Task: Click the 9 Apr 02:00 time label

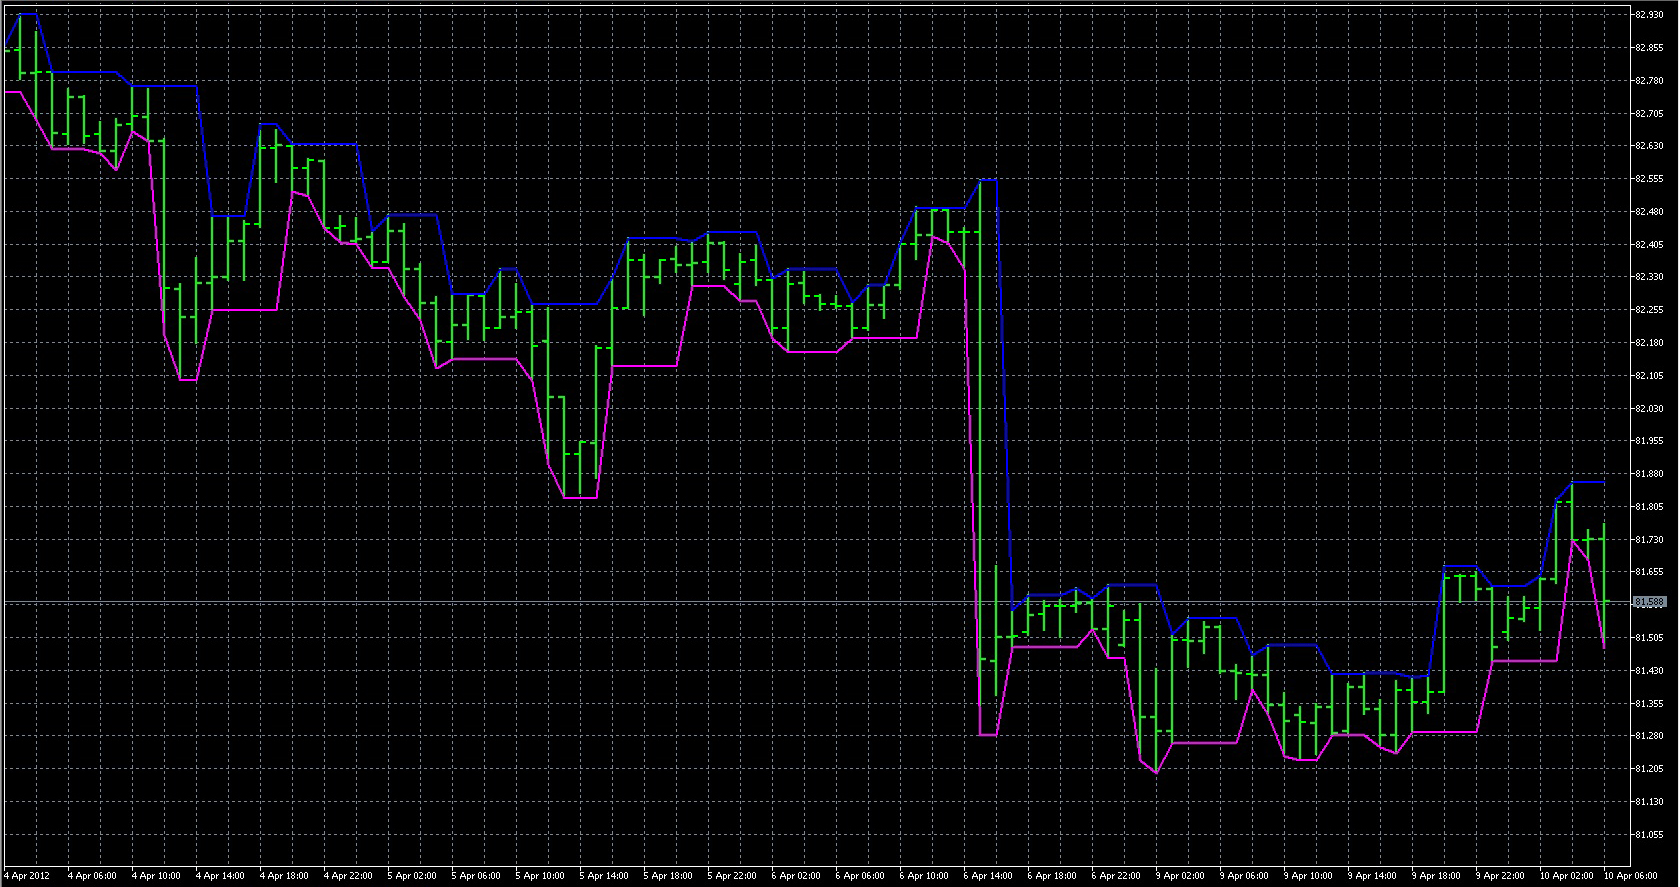Action: tap(1180, 876)
